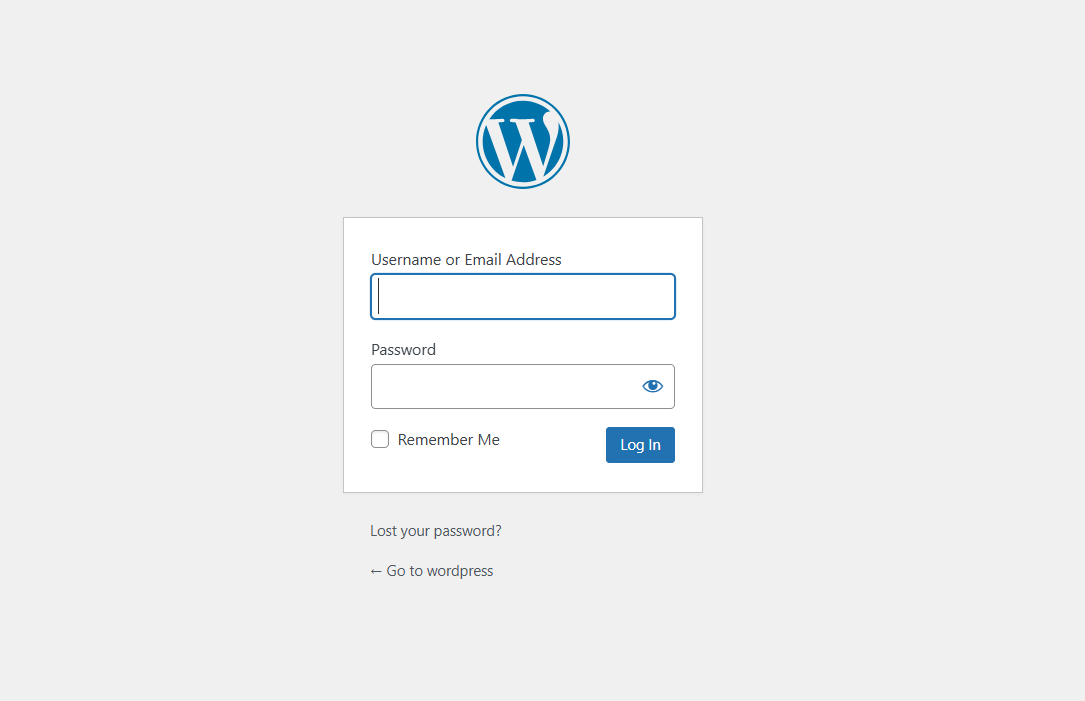Activate the focused username text box
This screenshot has width=1085, height=701.
tap(522, 297)
